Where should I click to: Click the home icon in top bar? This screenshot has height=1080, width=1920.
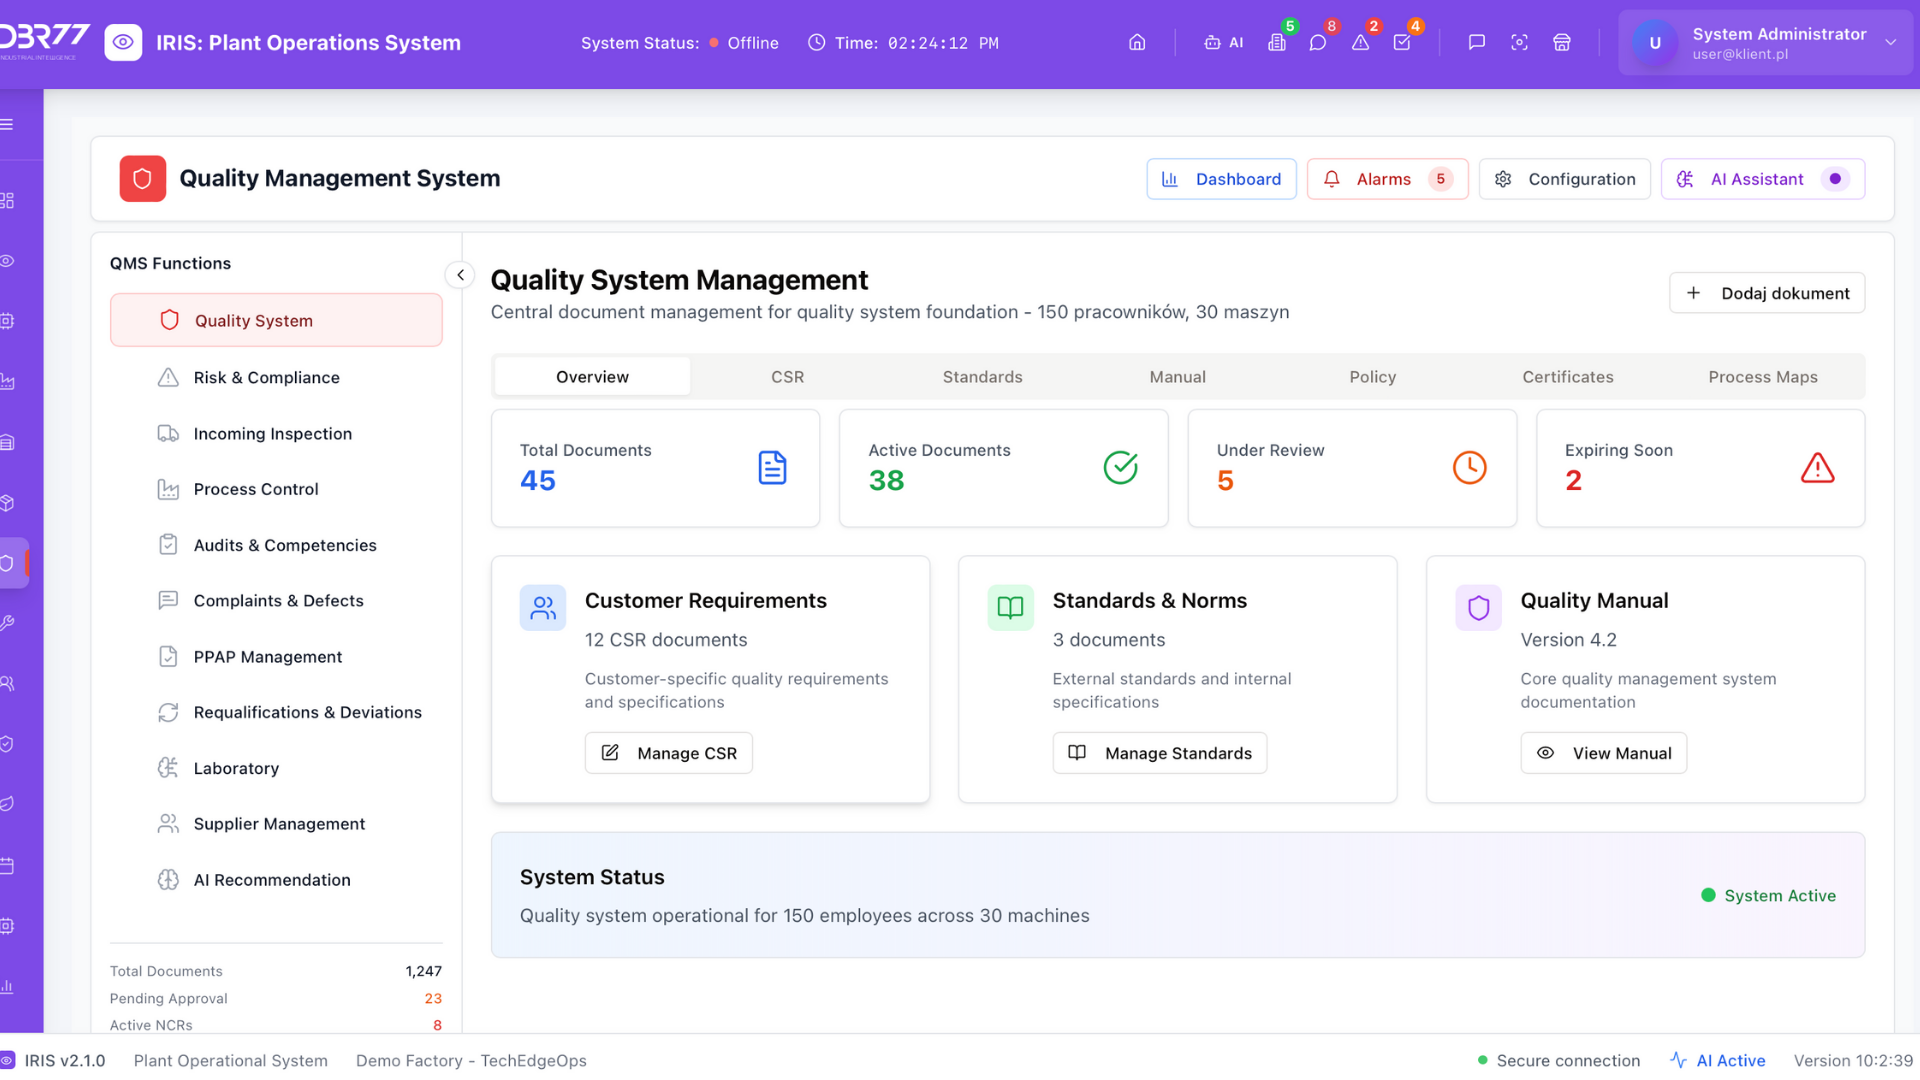1137,42
